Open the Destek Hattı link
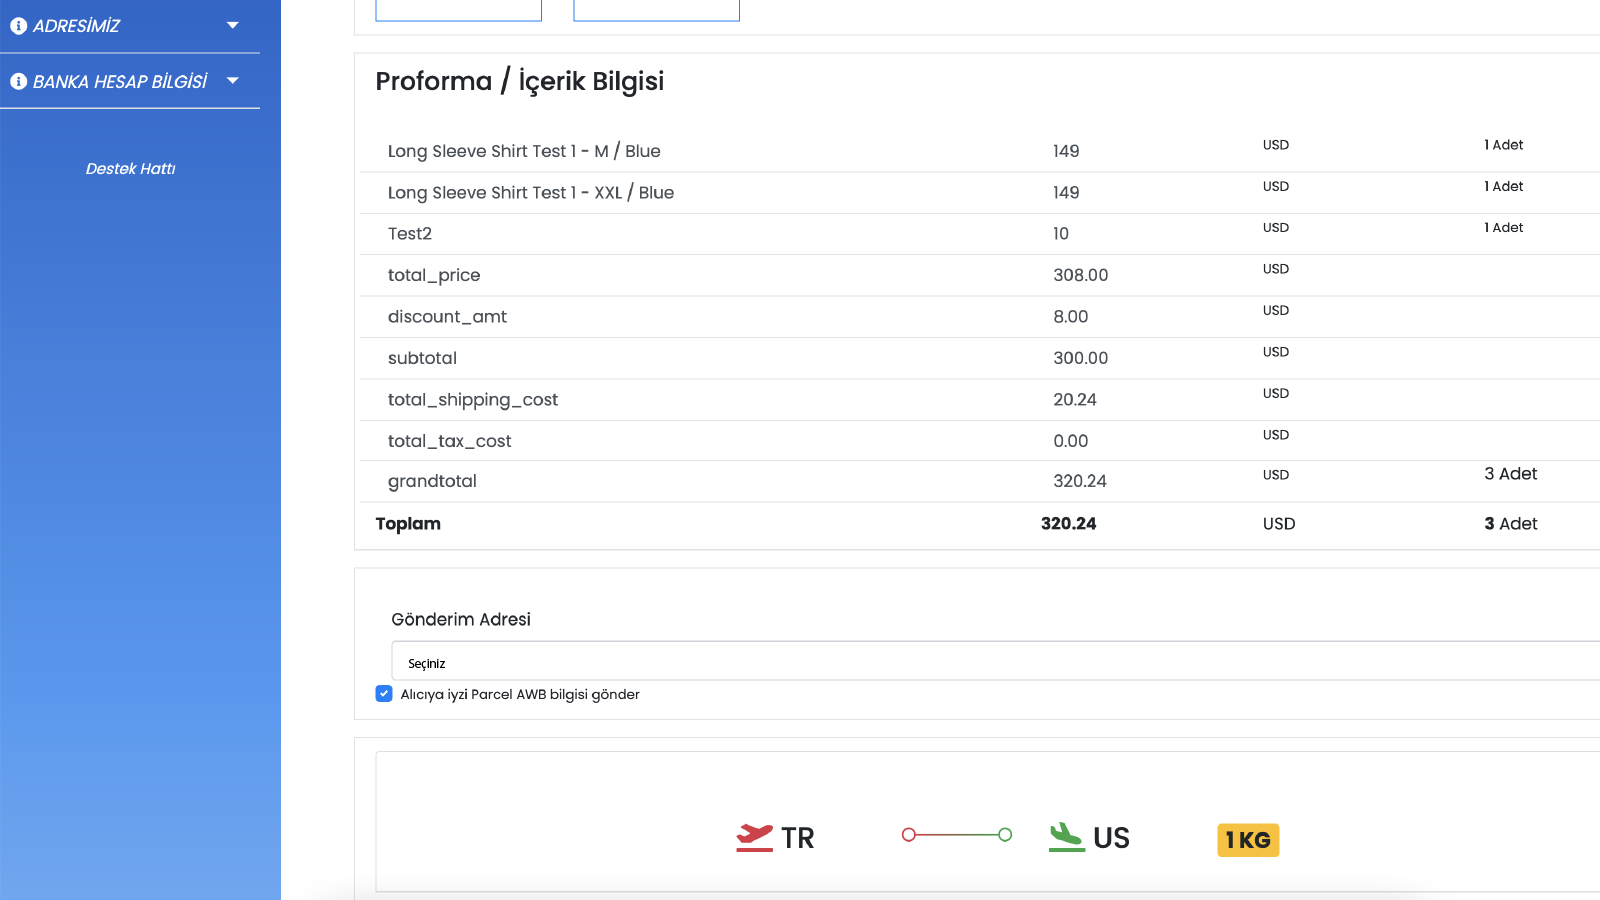 tap(130, 169)
